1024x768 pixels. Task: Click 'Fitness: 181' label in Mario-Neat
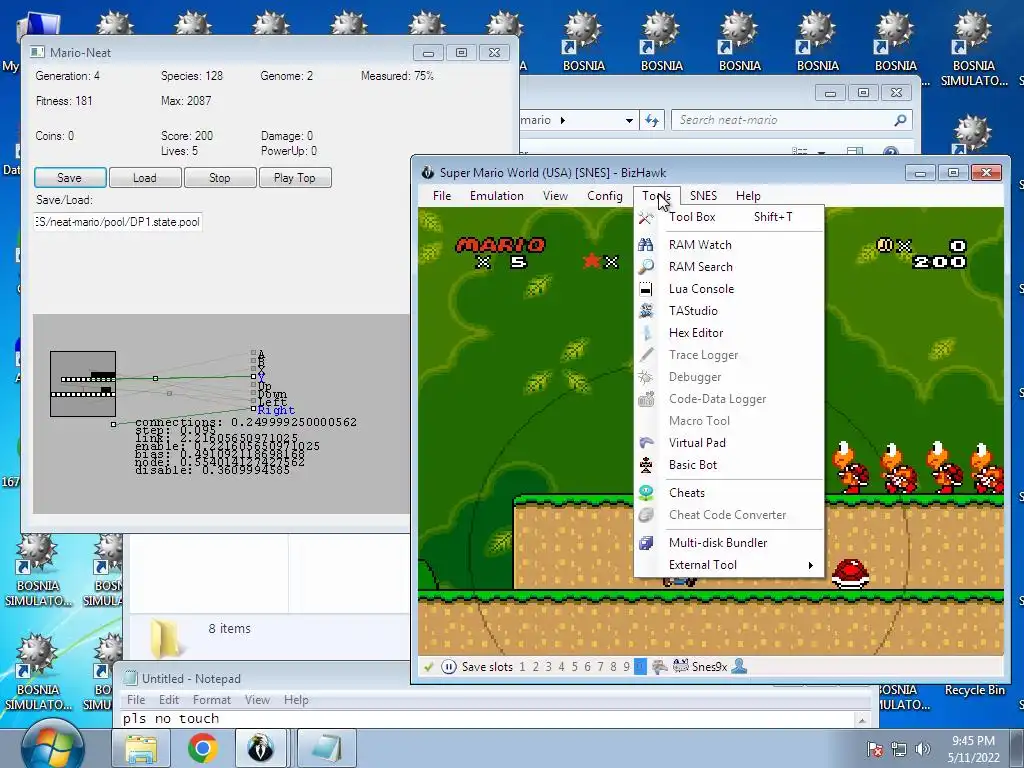click(64, 101)
